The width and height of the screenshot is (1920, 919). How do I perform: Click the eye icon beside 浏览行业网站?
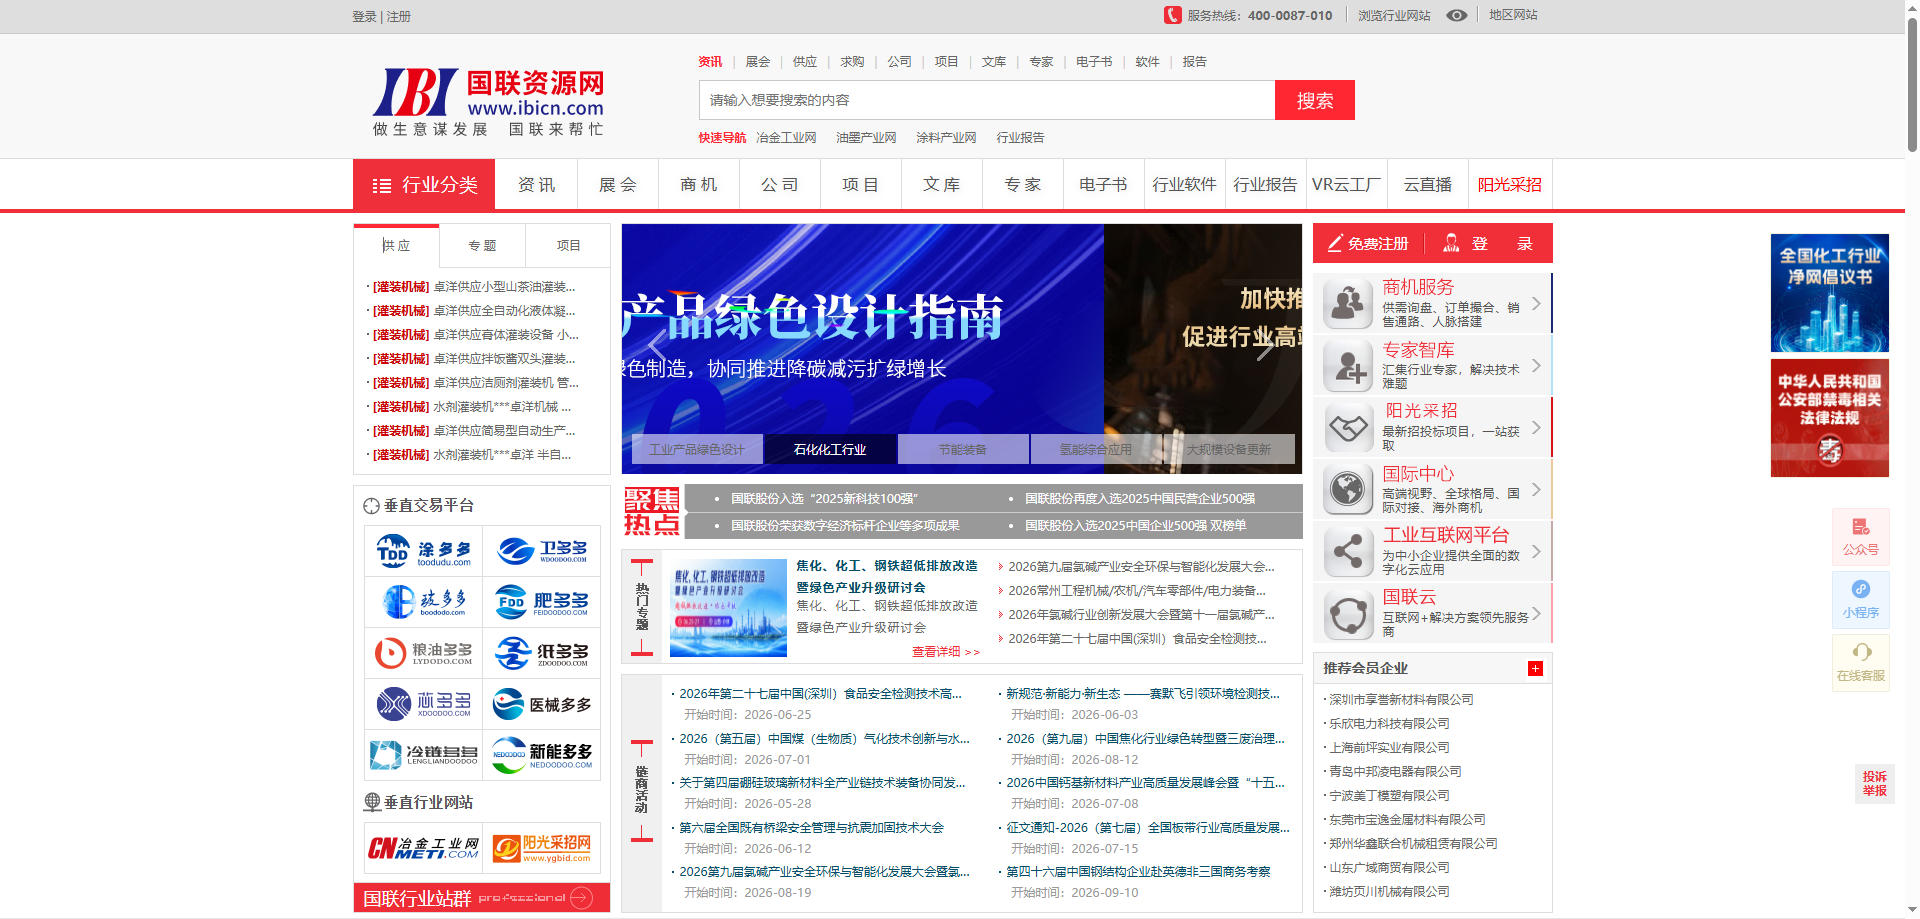(1457, 15)
